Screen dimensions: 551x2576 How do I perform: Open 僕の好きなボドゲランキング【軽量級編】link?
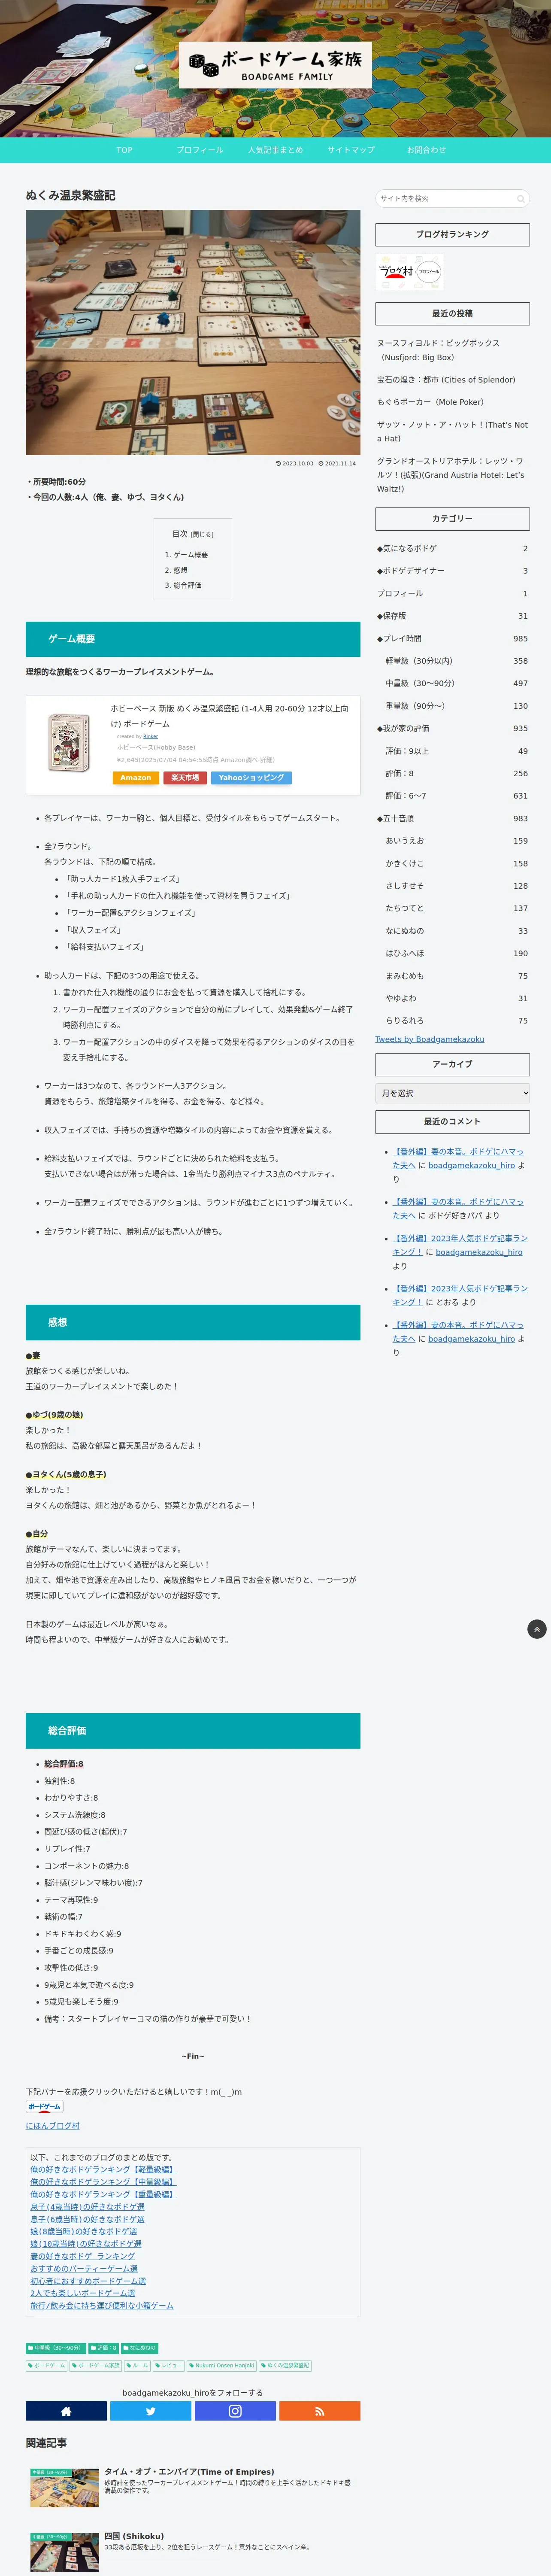click(103, 2169)
